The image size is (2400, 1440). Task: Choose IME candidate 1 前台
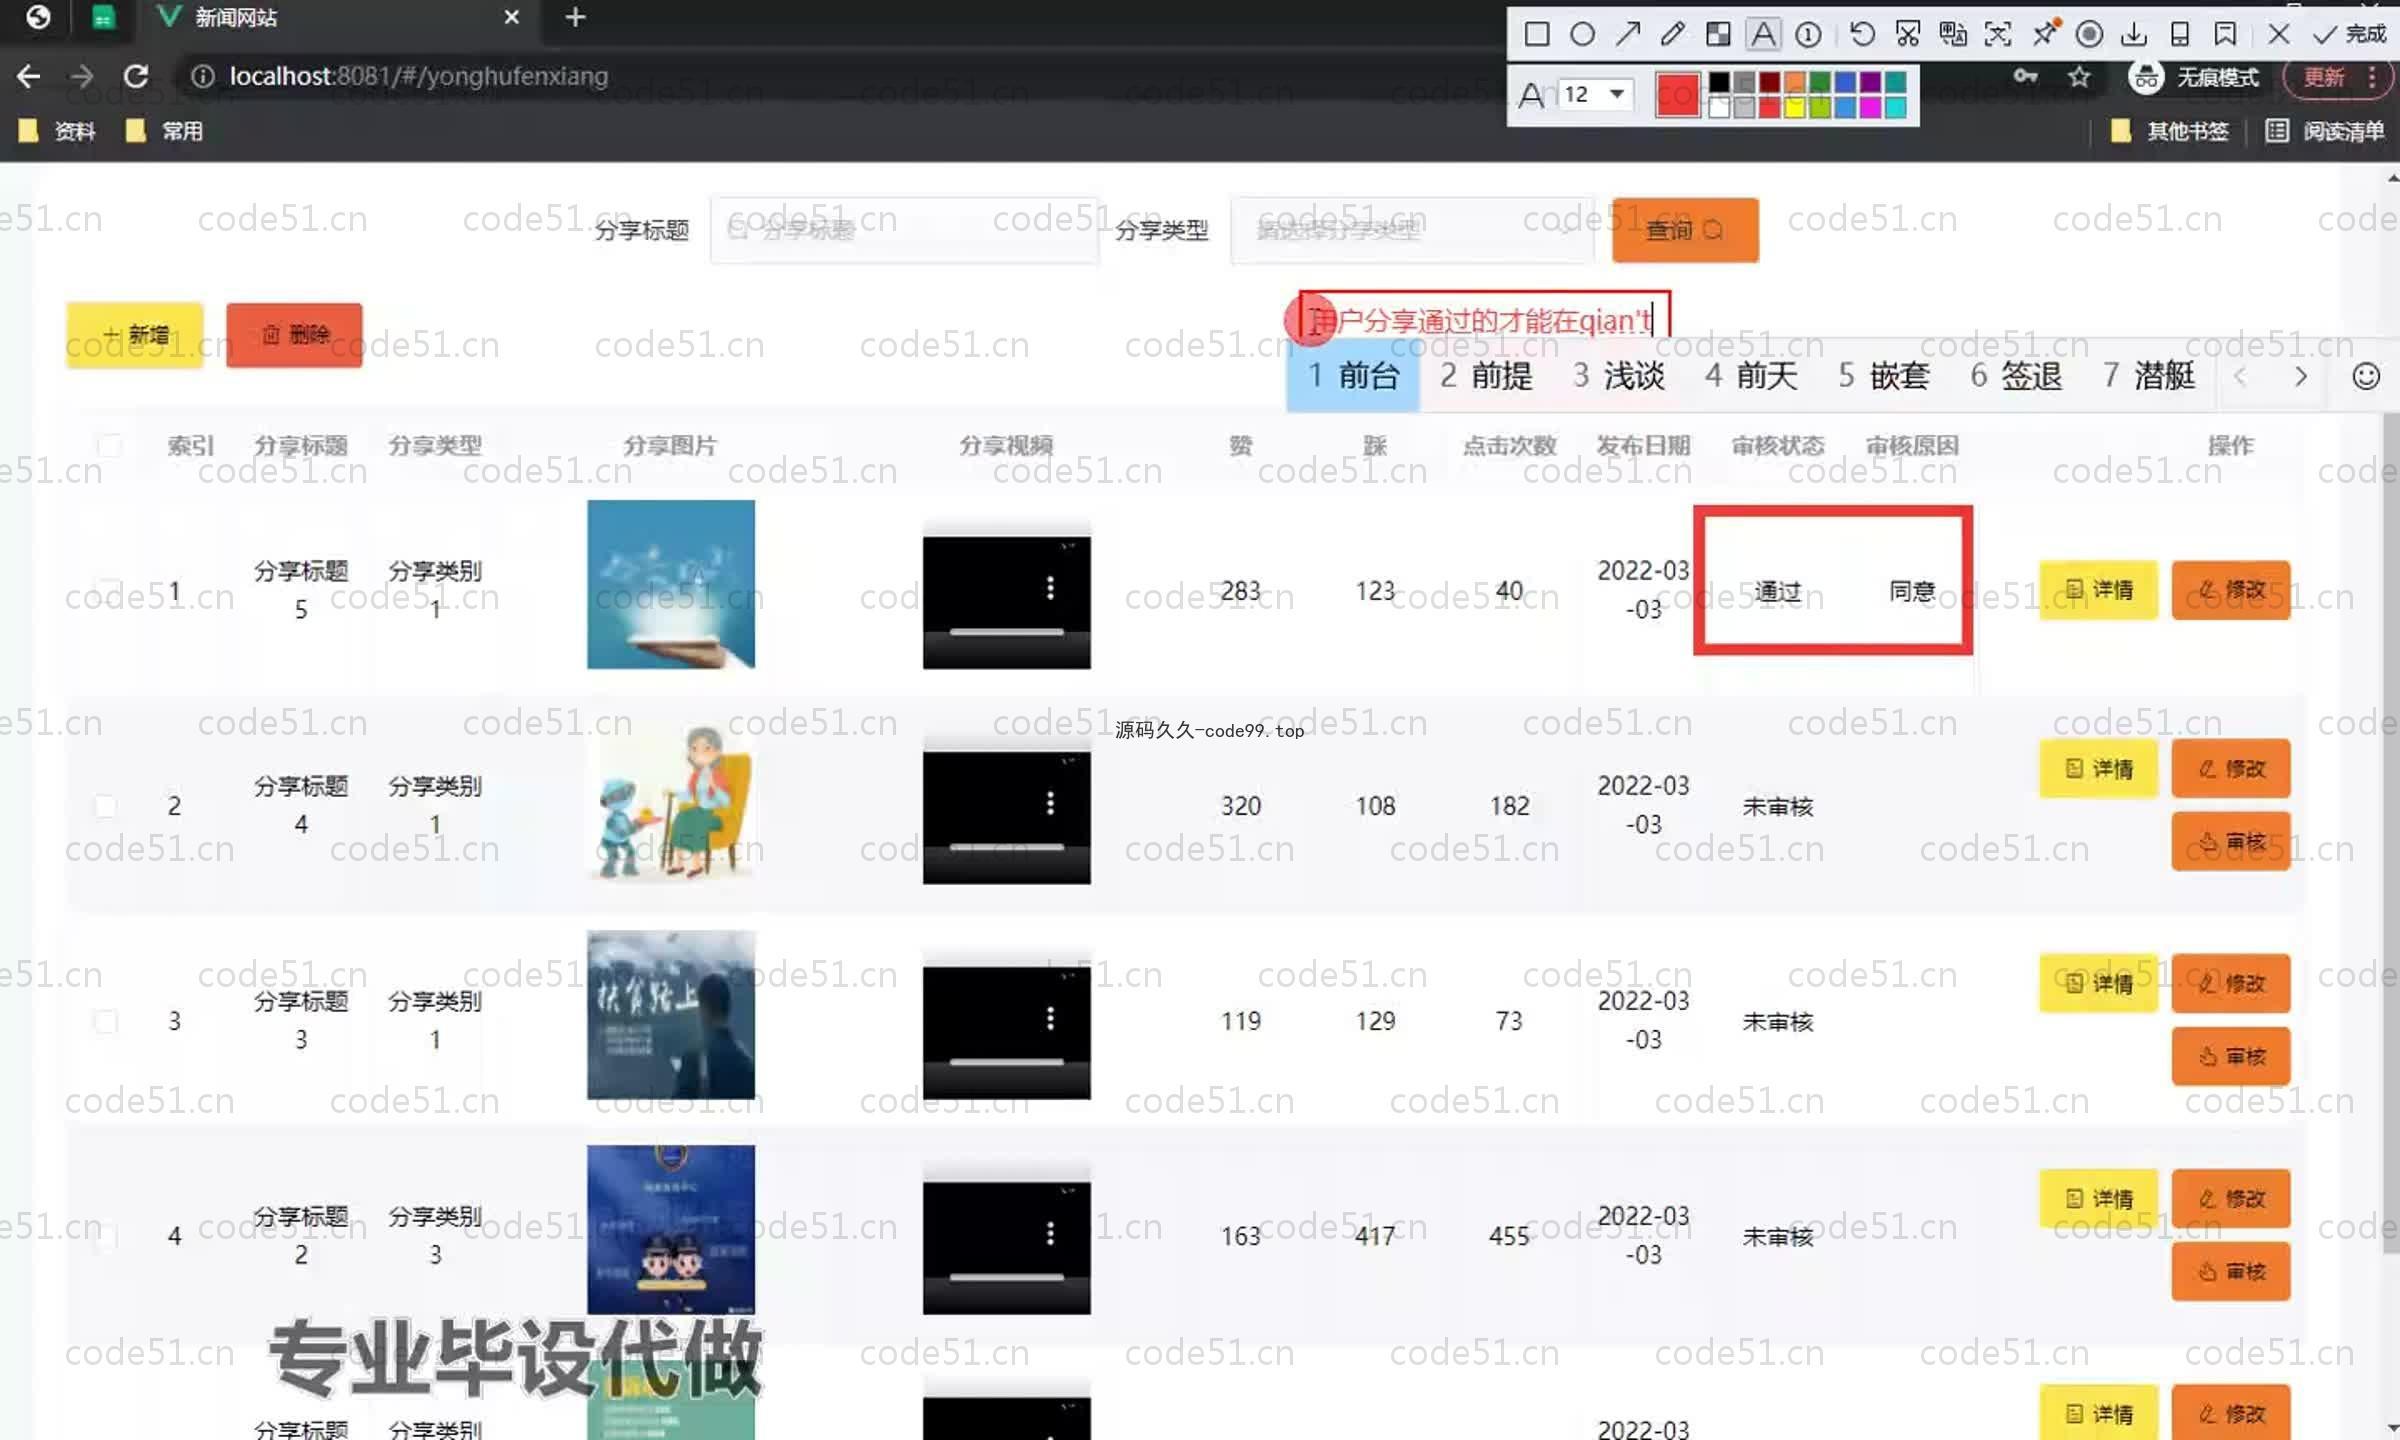1353,376
